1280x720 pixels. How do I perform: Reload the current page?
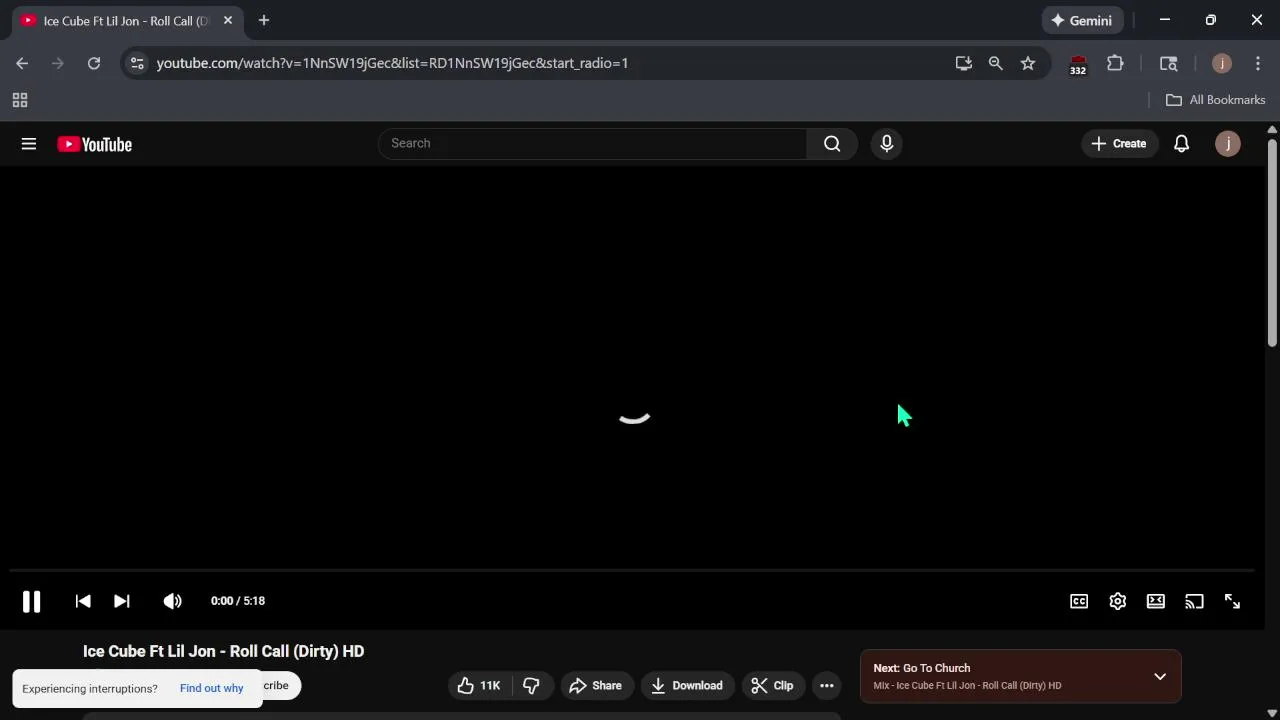(94, 63)
